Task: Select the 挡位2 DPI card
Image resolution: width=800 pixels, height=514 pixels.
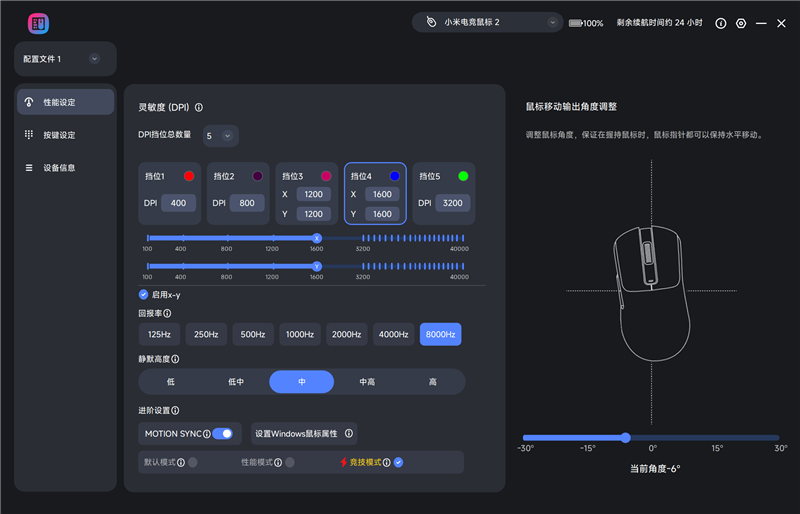Action: (238, 193)
